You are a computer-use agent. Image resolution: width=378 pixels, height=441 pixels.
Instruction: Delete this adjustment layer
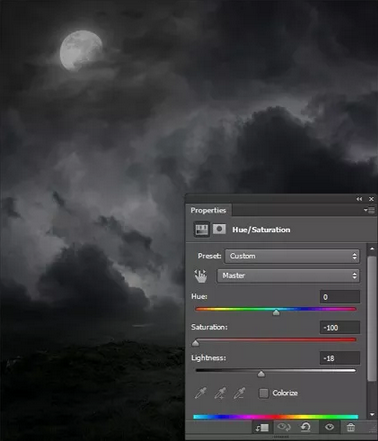point(351,427)
